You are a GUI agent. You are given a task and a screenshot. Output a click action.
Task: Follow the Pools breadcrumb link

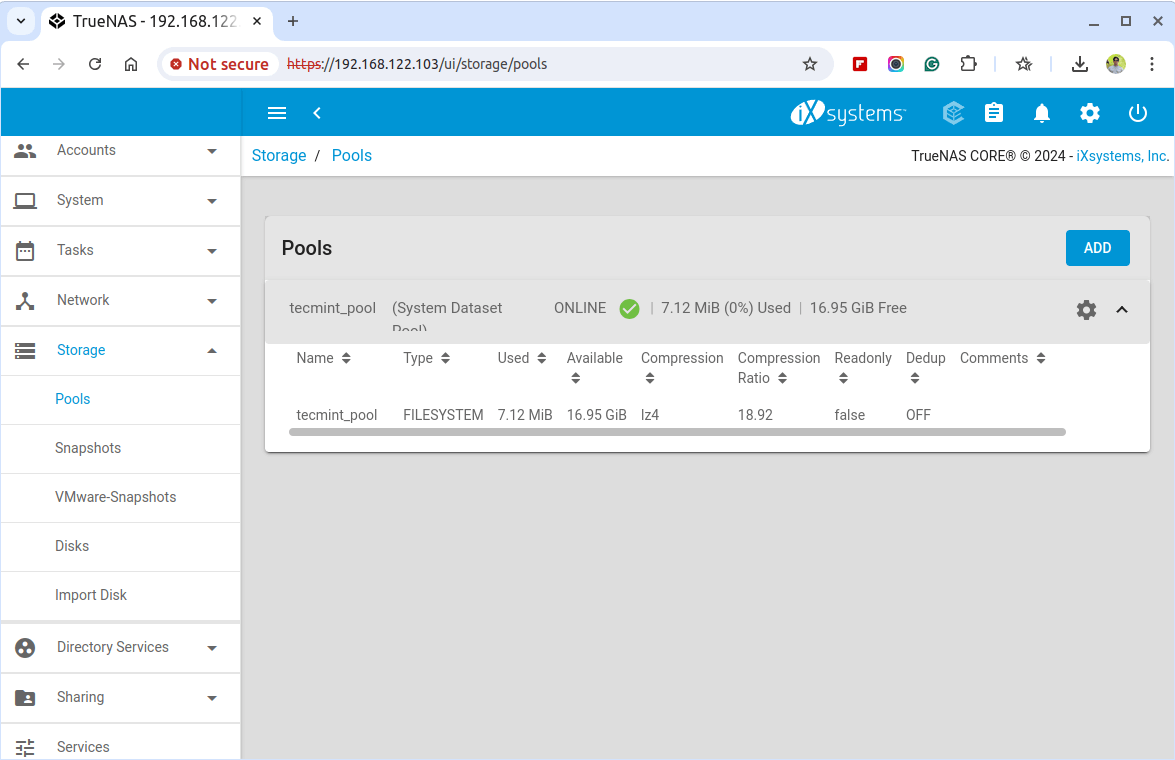(351, 155)
